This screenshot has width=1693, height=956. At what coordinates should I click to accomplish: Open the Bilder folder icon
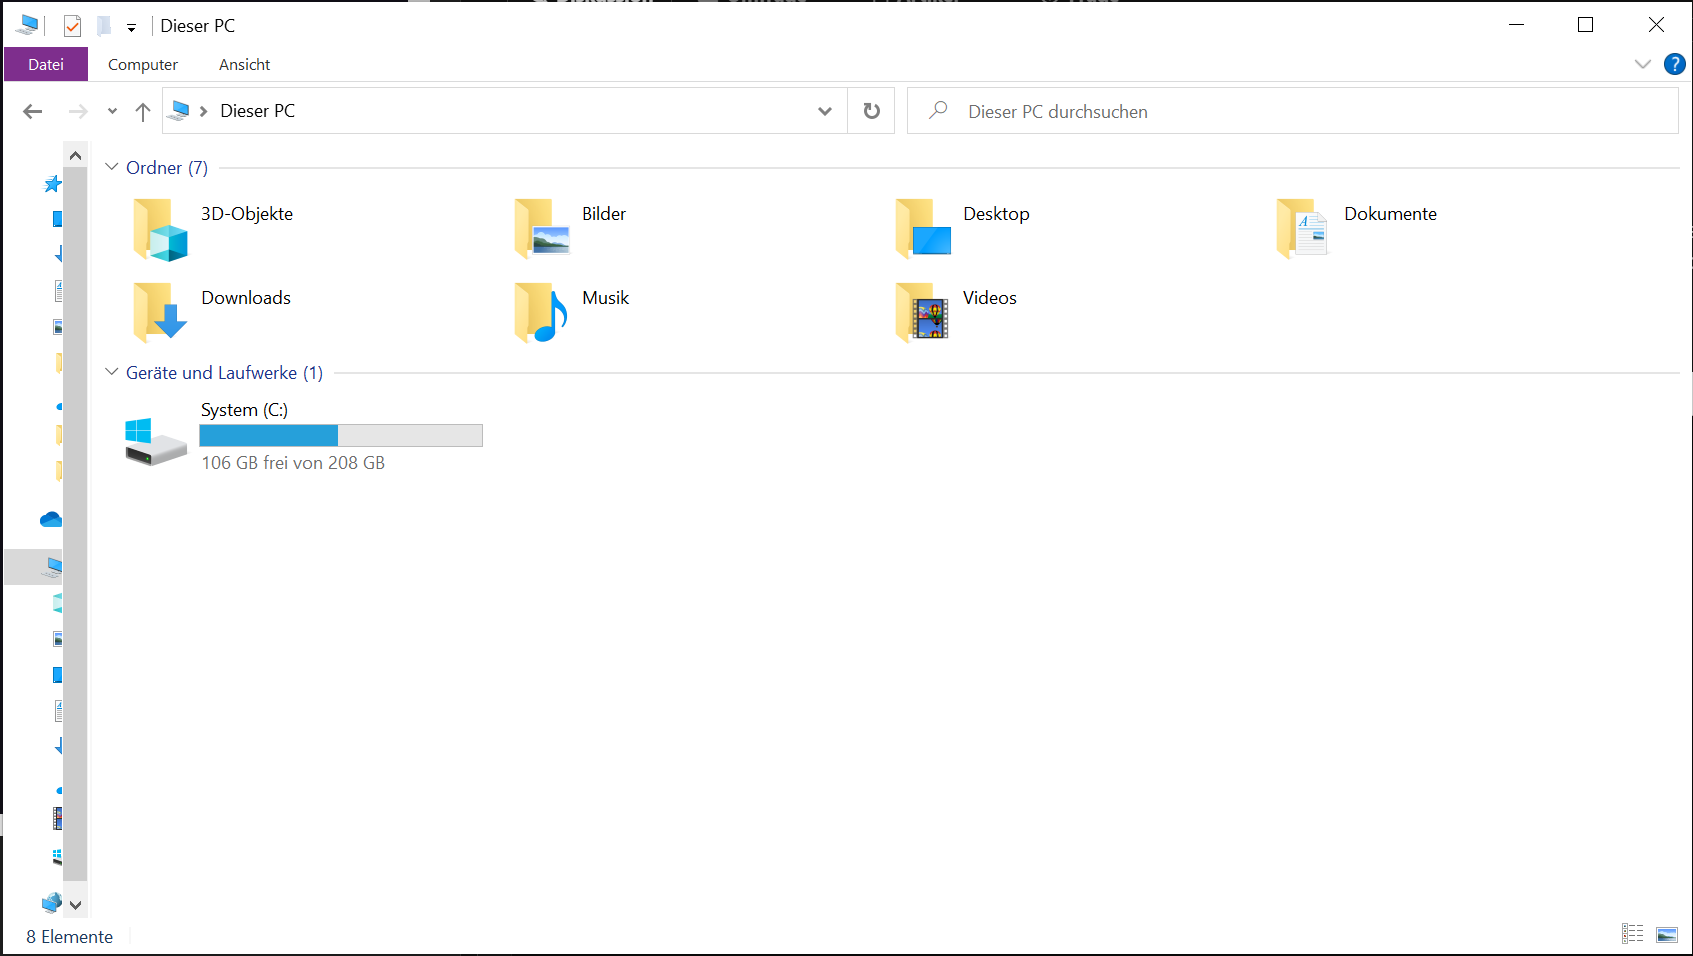pos(542,228)
